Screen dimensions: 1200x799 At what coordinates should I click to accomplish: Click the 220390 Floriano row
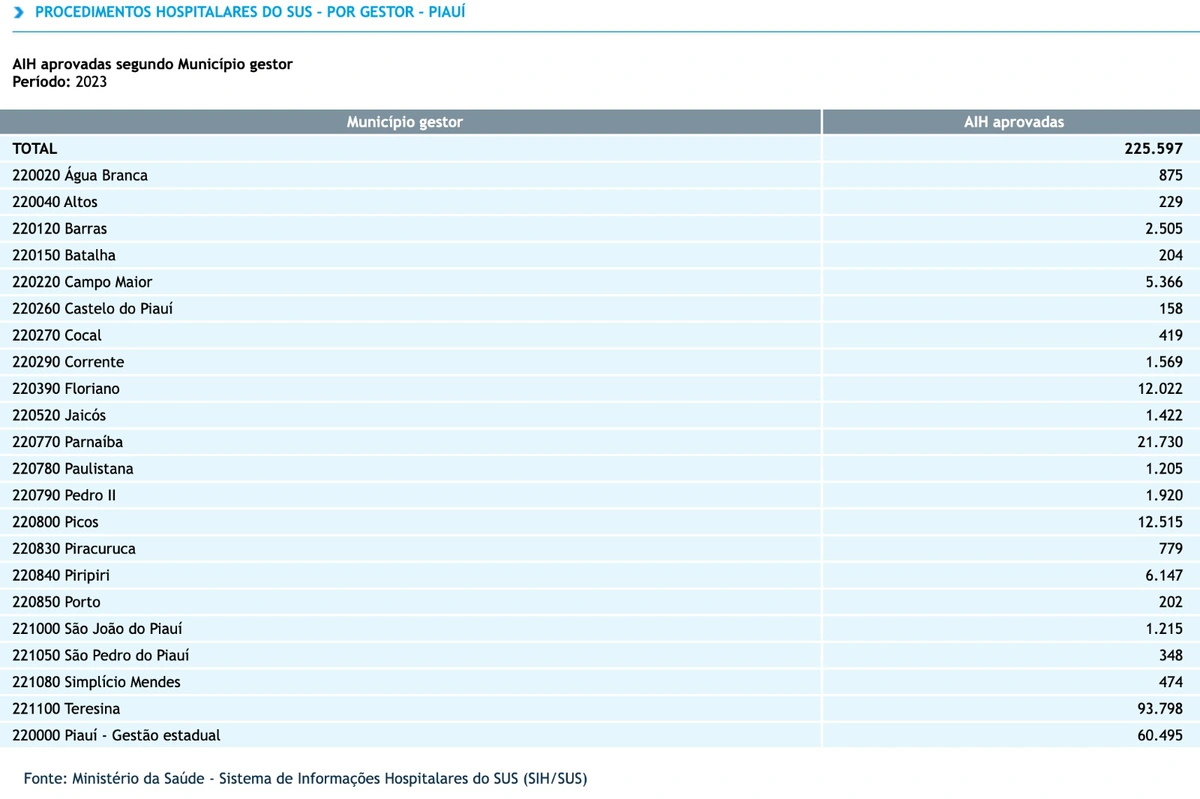pyautogui.click(x=600, y=388)
